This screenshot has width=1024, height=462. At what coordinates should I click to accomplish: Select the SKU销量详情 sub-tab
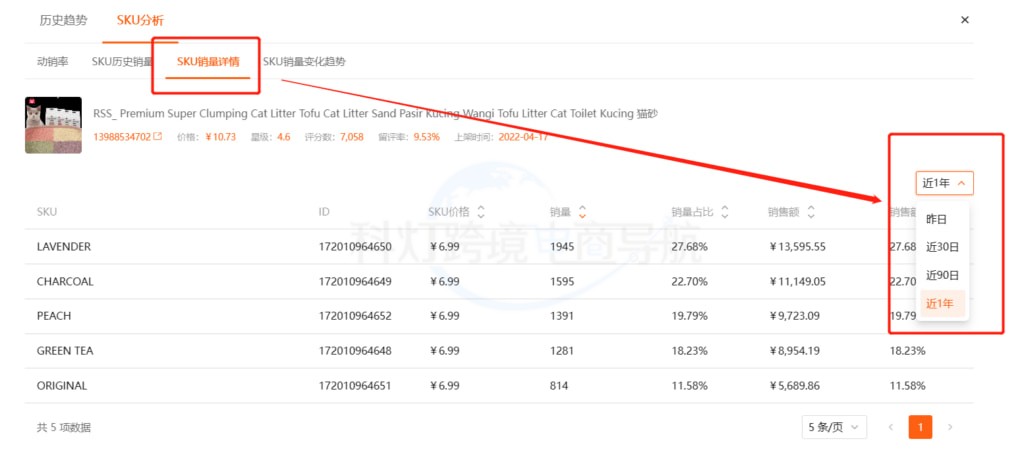pos(208,62)
